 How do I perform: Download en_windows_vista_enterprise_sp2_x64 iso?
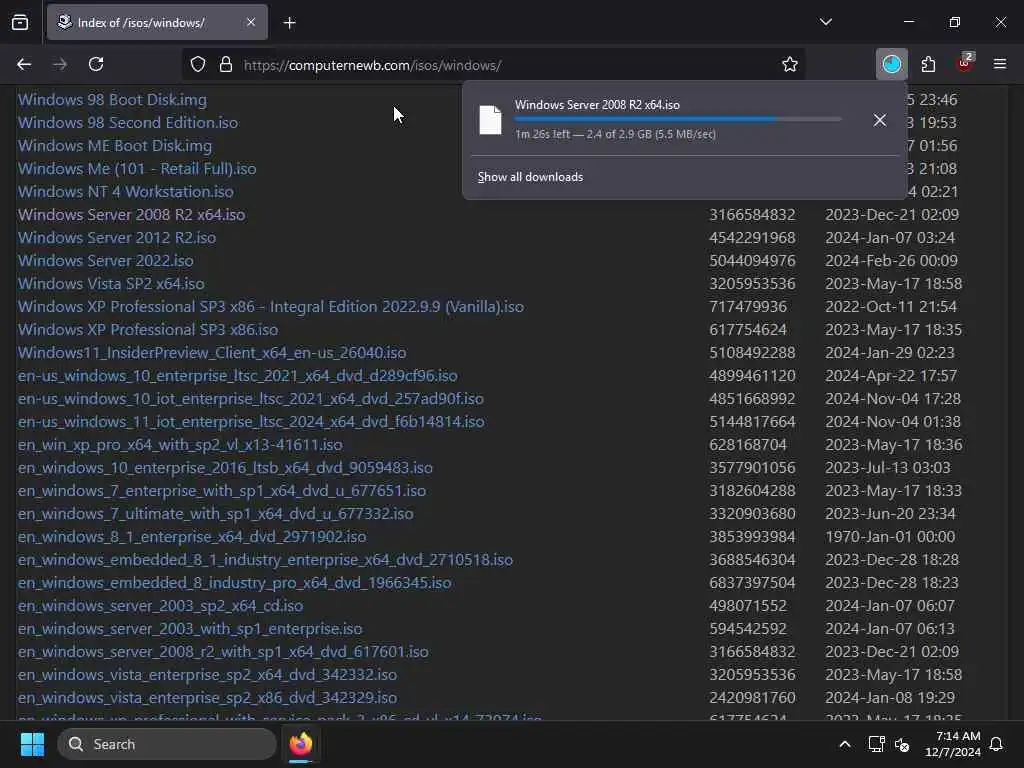[207, 675]
